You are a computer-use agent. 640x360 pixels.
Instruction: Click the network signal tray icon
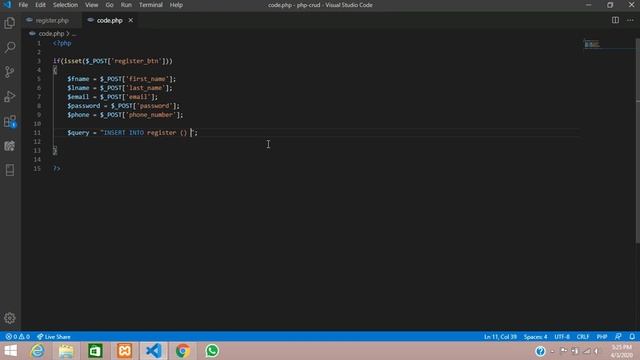pos(587,351)
